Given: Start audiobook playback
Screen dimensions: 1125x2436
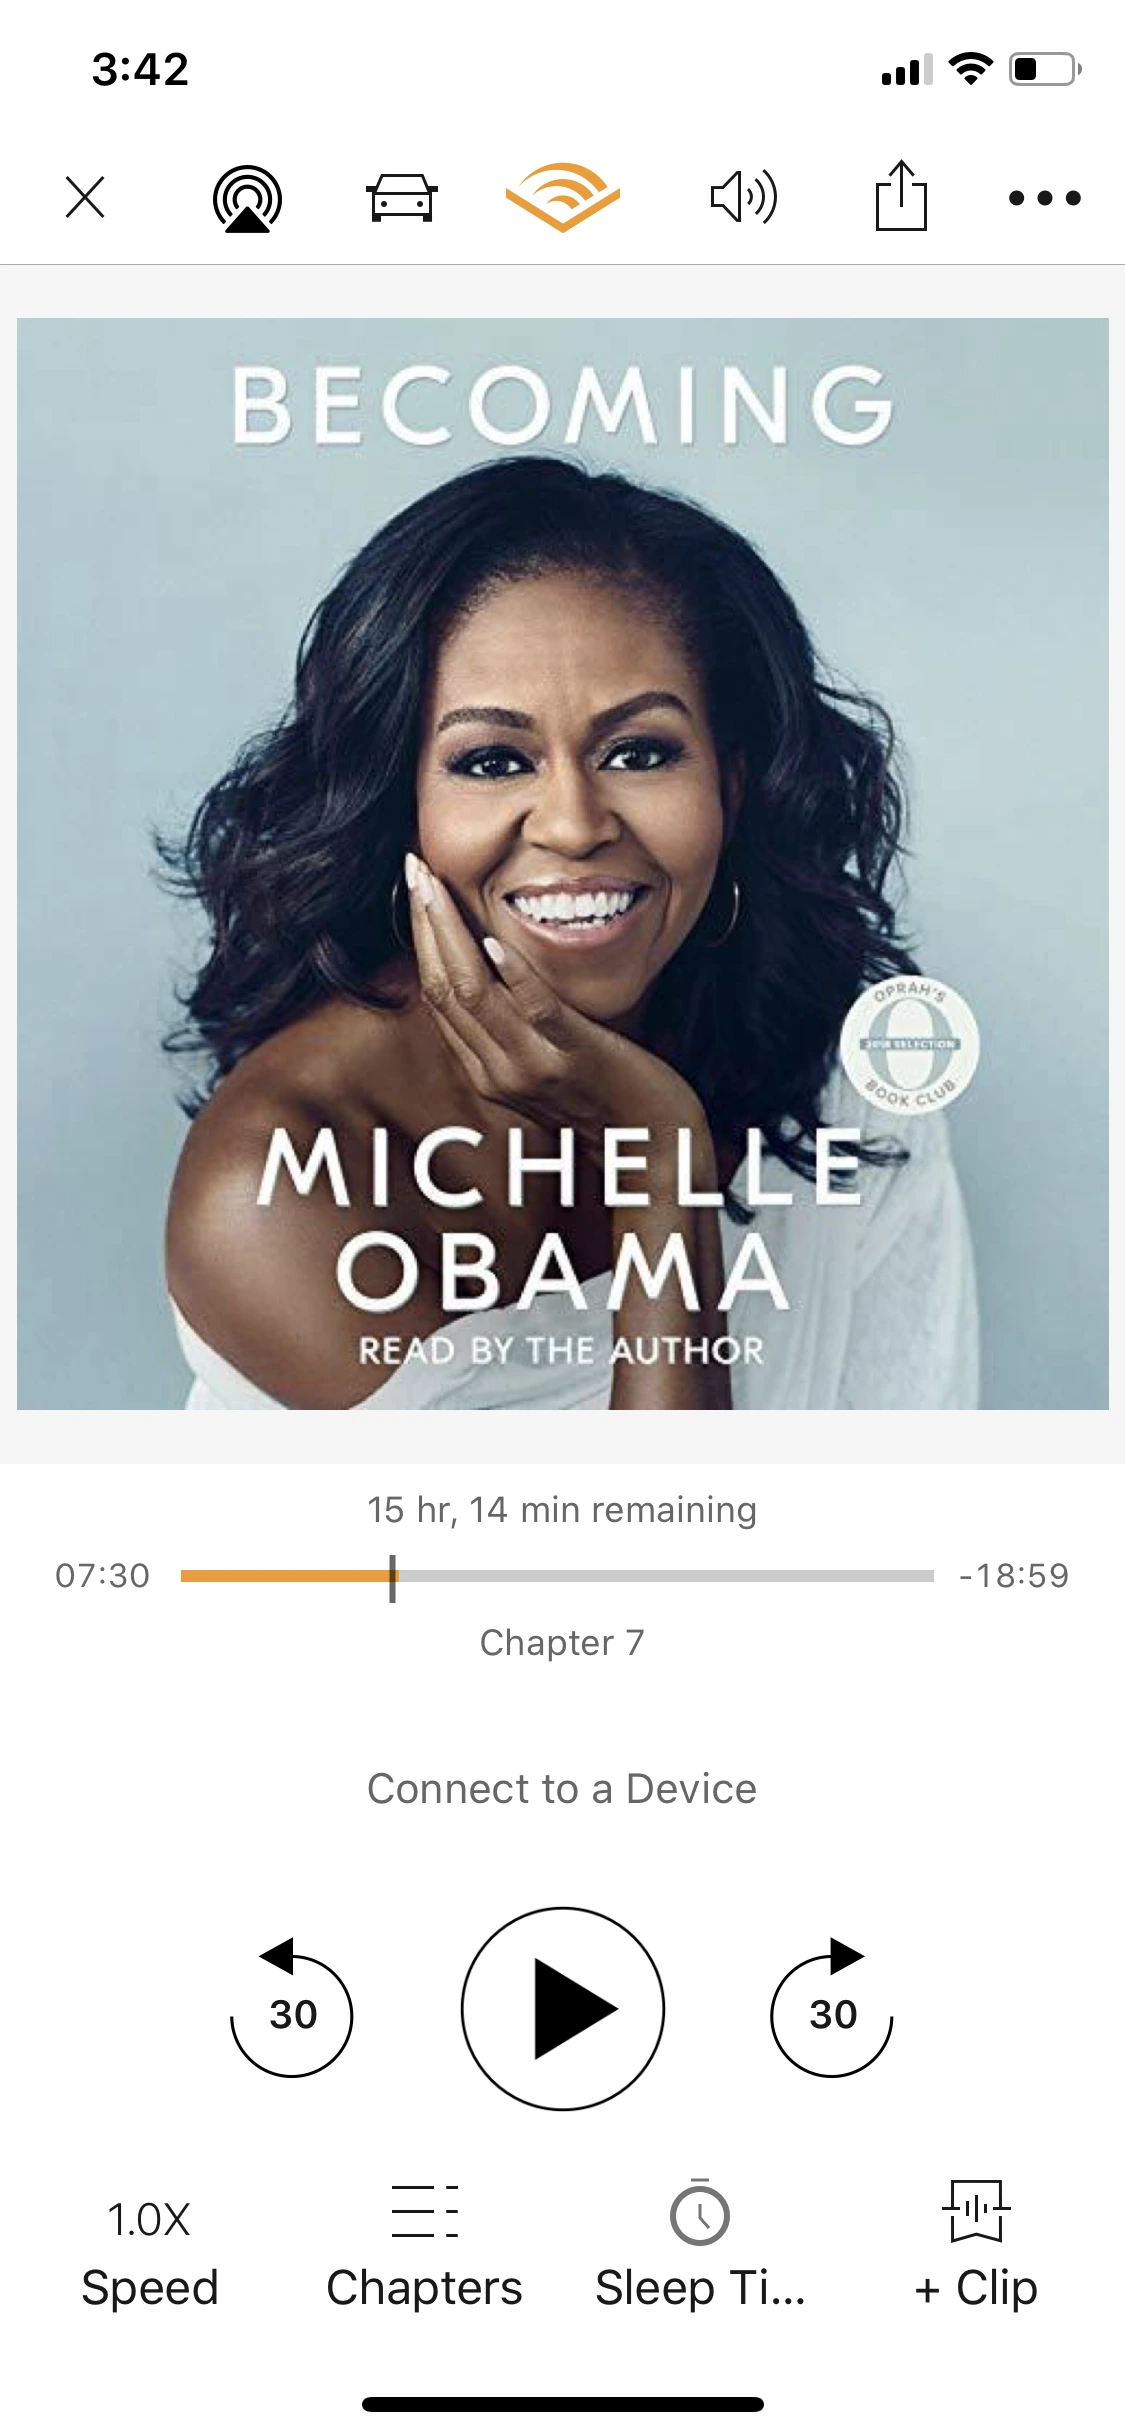Looking at the screenshot, I should (563, 2009).
